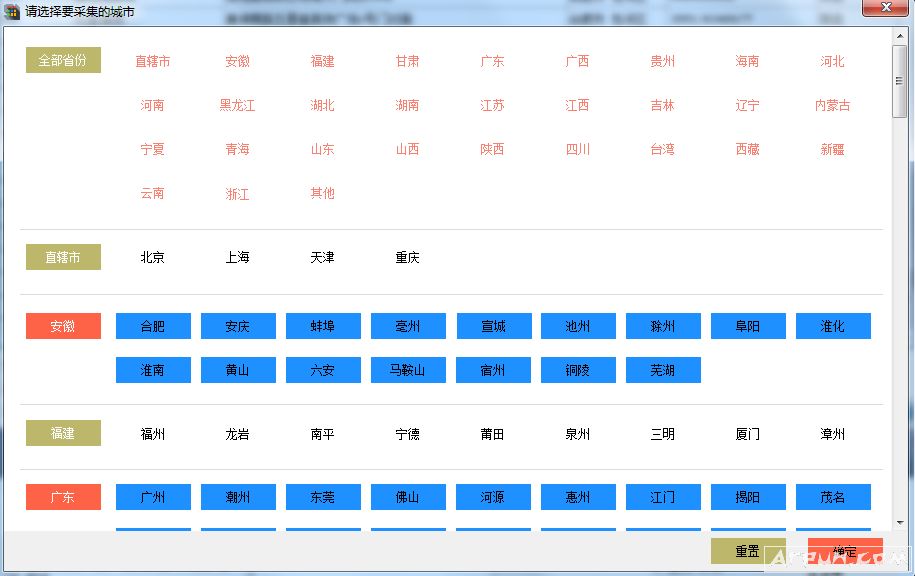This screenshot has height=576, width=915.
Task: Select the 内蒙古 province link
Action: click(x=832, y=105)
